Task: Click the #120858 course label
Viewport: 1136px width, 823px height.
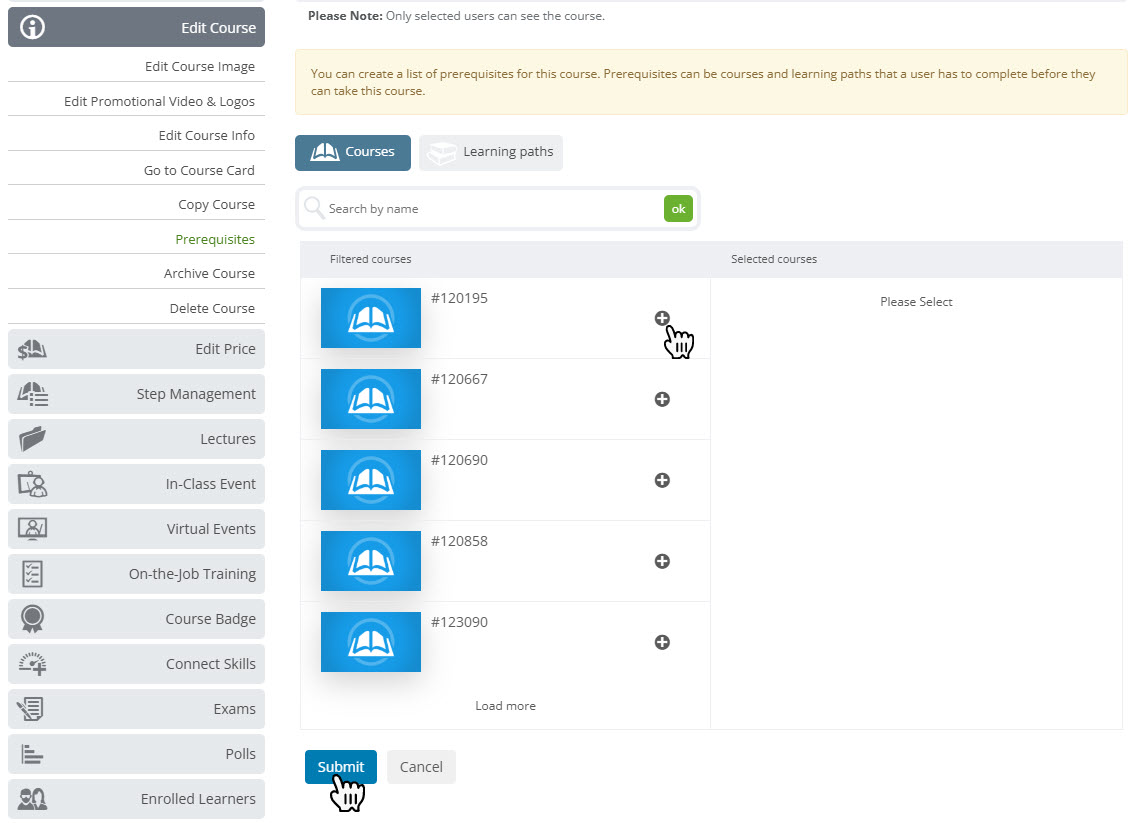Action: (x=459, y=541)
